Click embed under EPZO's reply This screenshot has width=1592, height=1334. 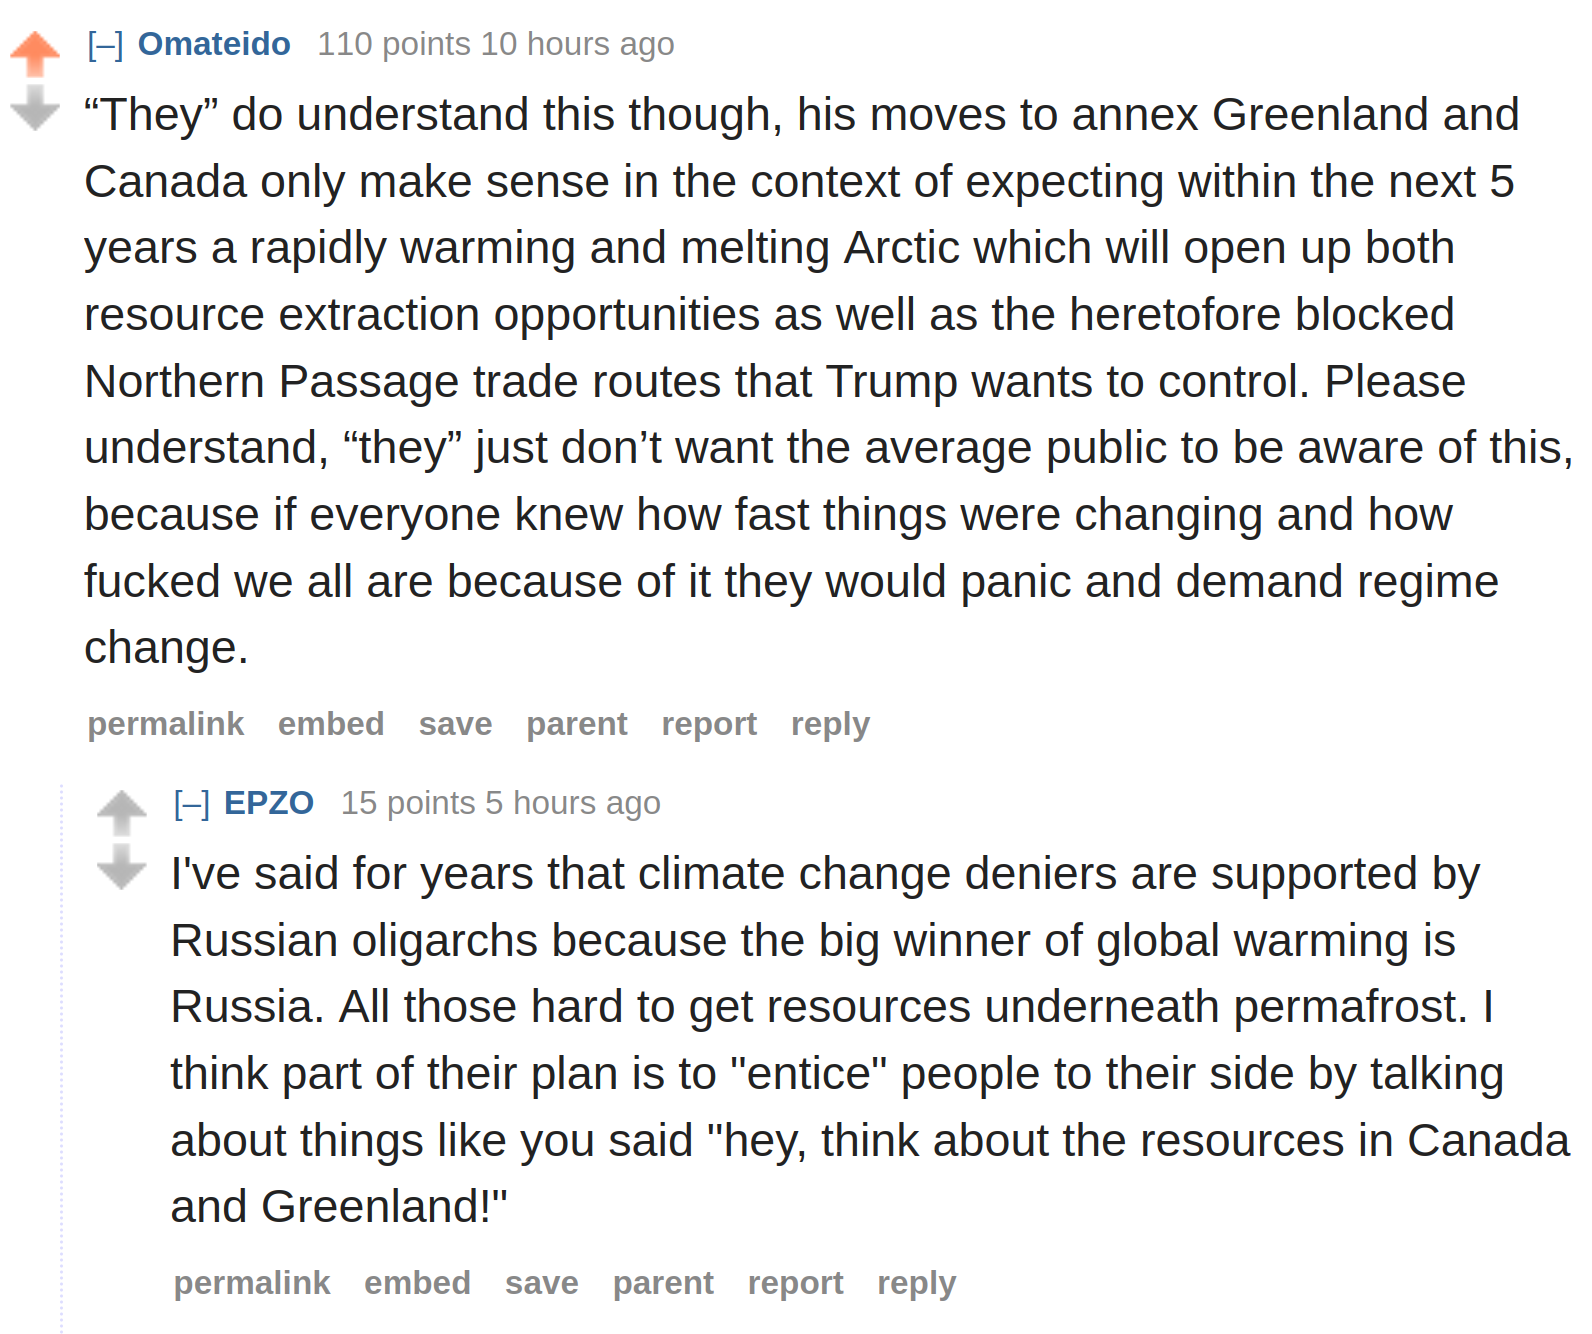pyautogui.click(x=417, y=1283)
